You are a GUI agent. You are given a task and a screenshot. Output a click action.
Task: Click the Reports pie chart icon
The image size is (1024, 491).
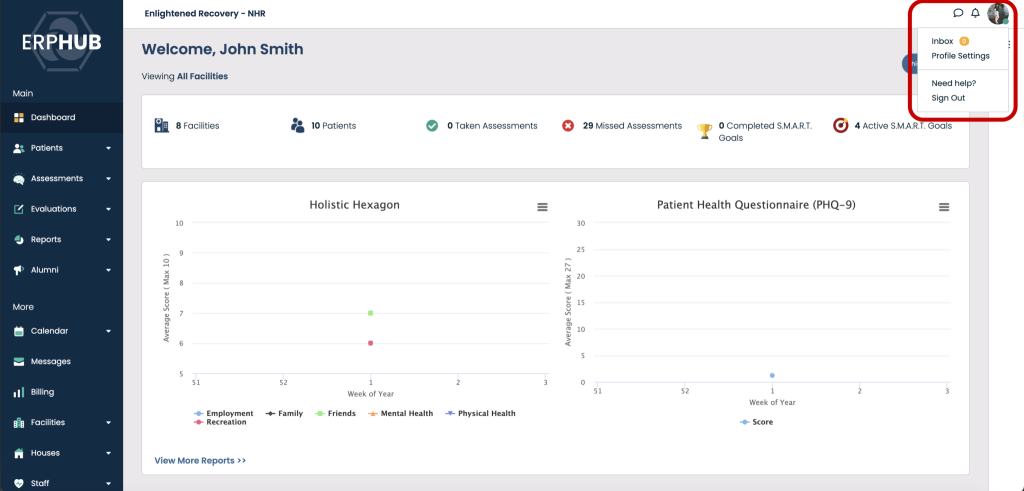click(x=19, y=240)
